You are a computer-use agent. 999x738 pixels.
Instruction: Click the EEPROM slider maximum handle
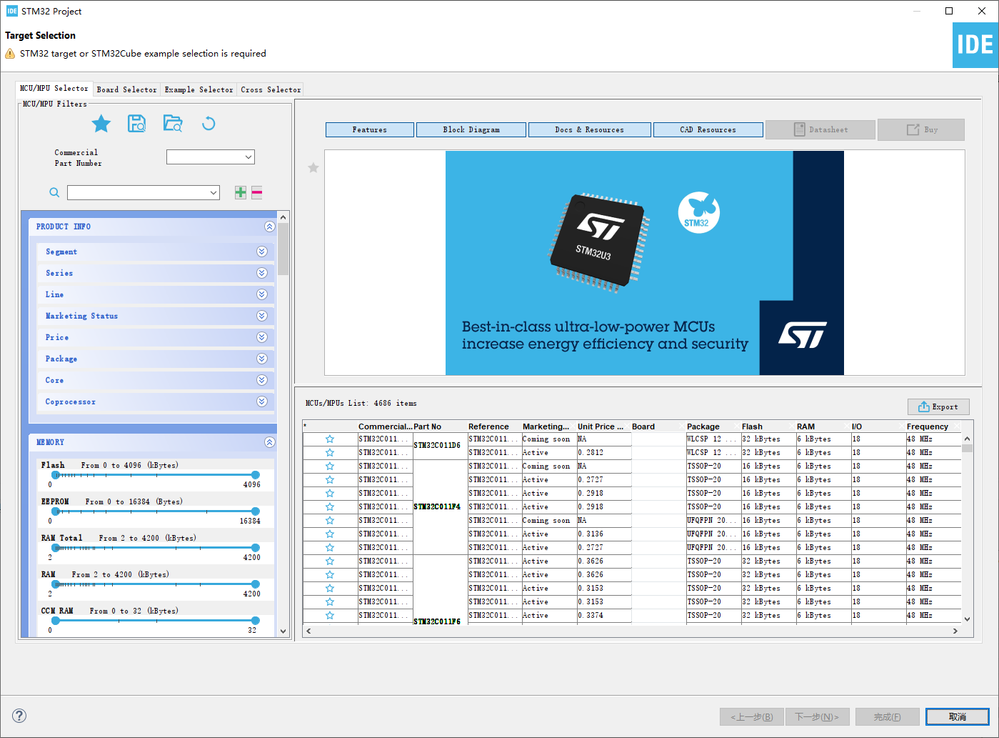pyautogui.click(x=255, y=511)
